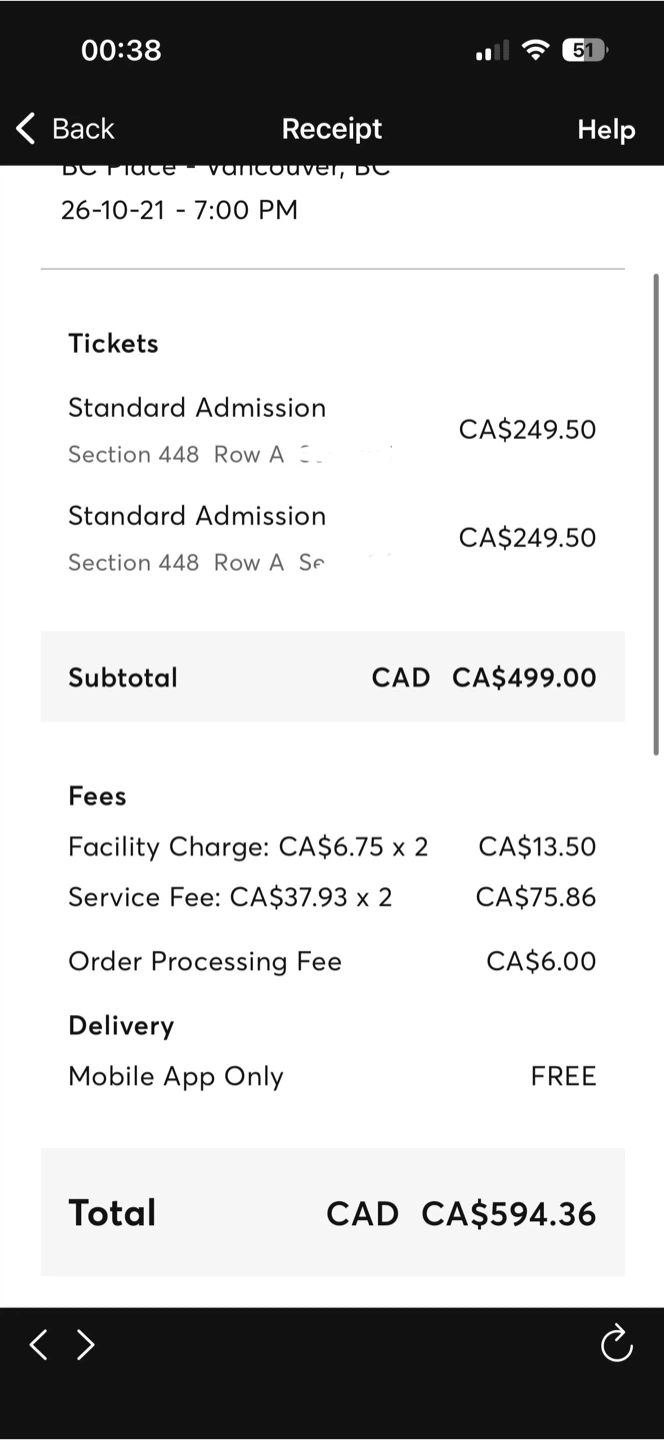Reload page with refresh icon
Image resolution: width=664 pixels, height=1440 pixels.
(616, 1343)
